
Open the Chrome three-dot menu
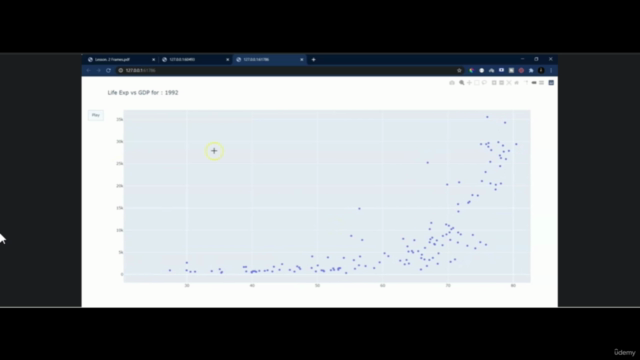click(x=551, y=71)
